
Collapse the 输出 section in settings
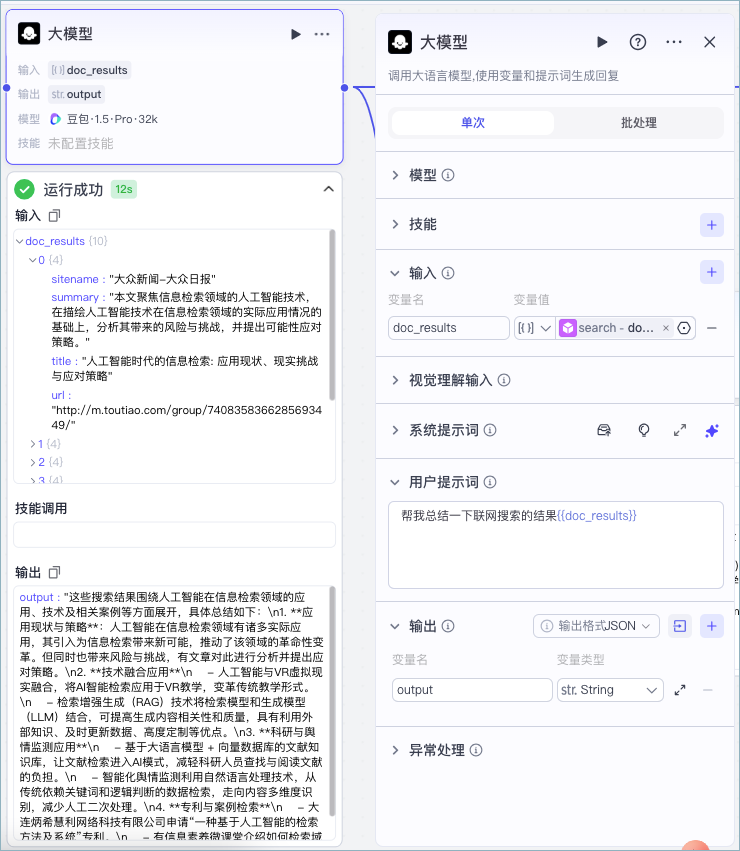pos(395,626)
